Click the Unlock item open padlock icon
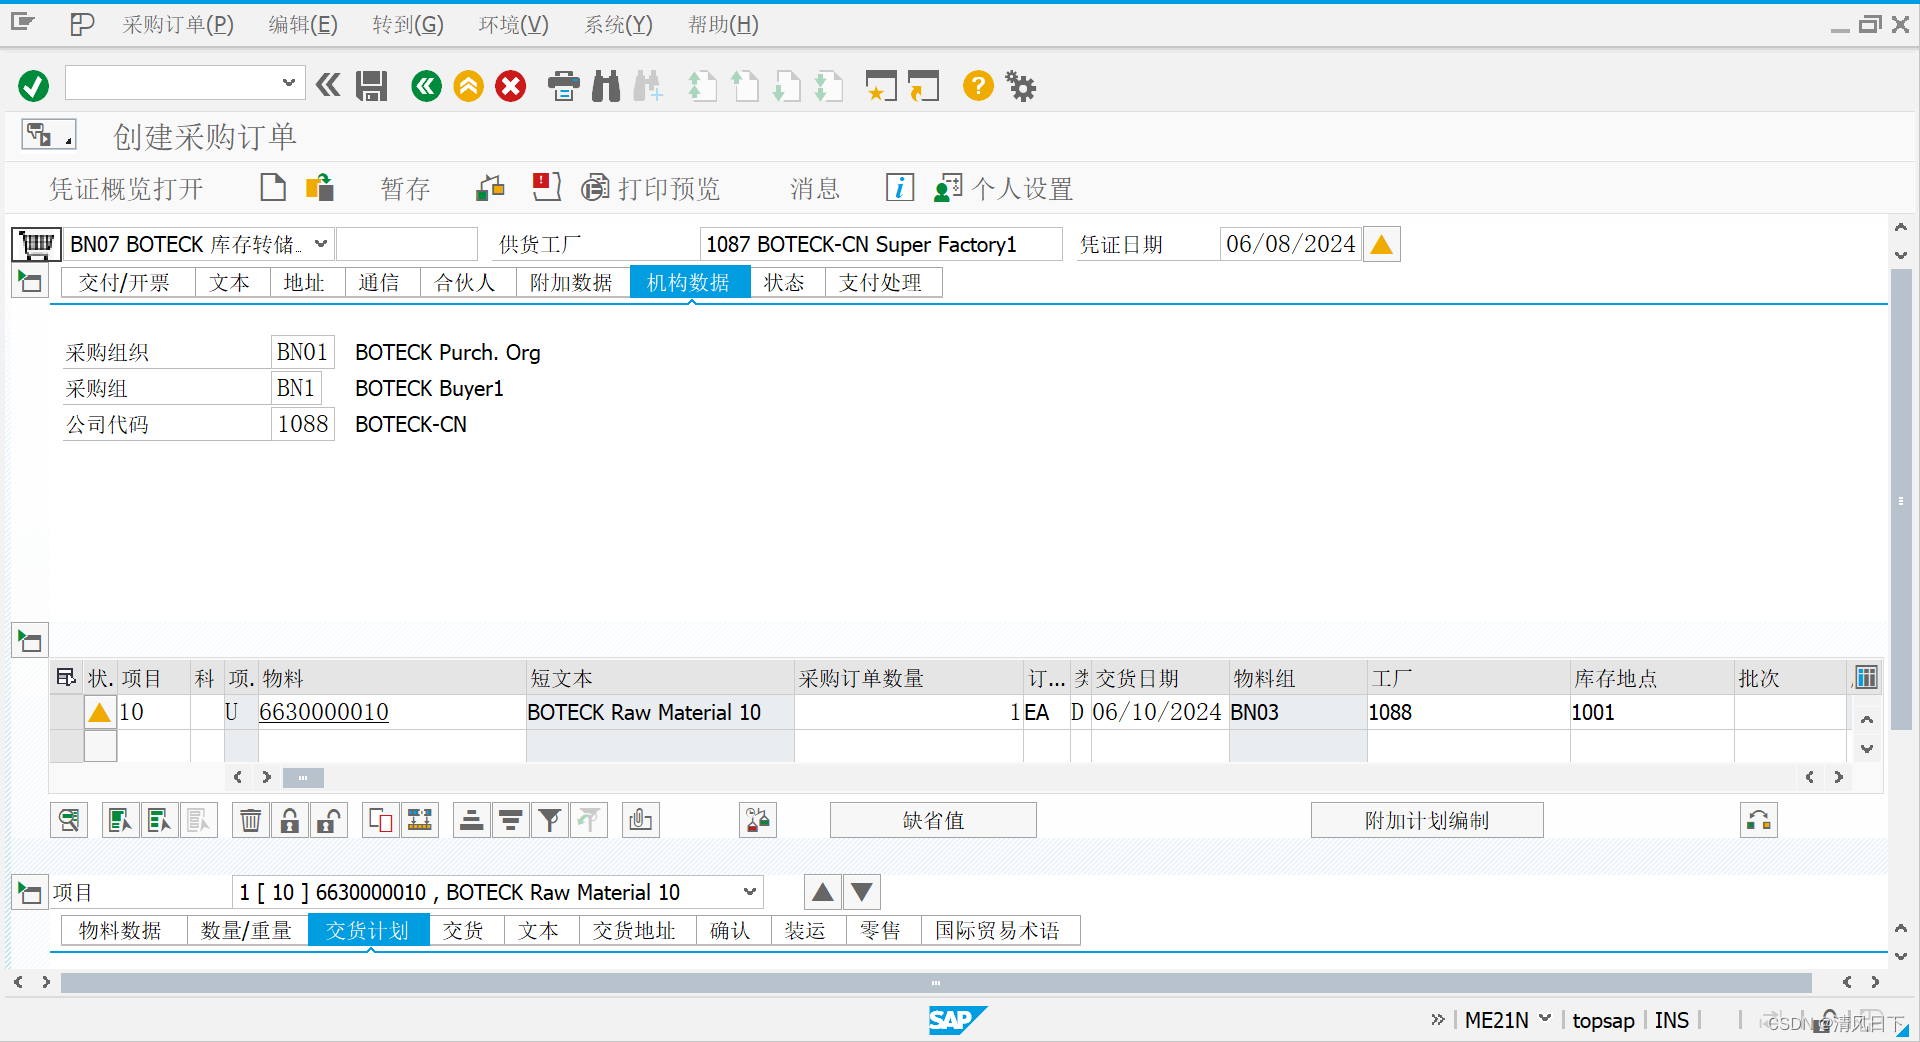Image resolution: width=1920 pixels, height=1042 pixels. pos(329,821)
